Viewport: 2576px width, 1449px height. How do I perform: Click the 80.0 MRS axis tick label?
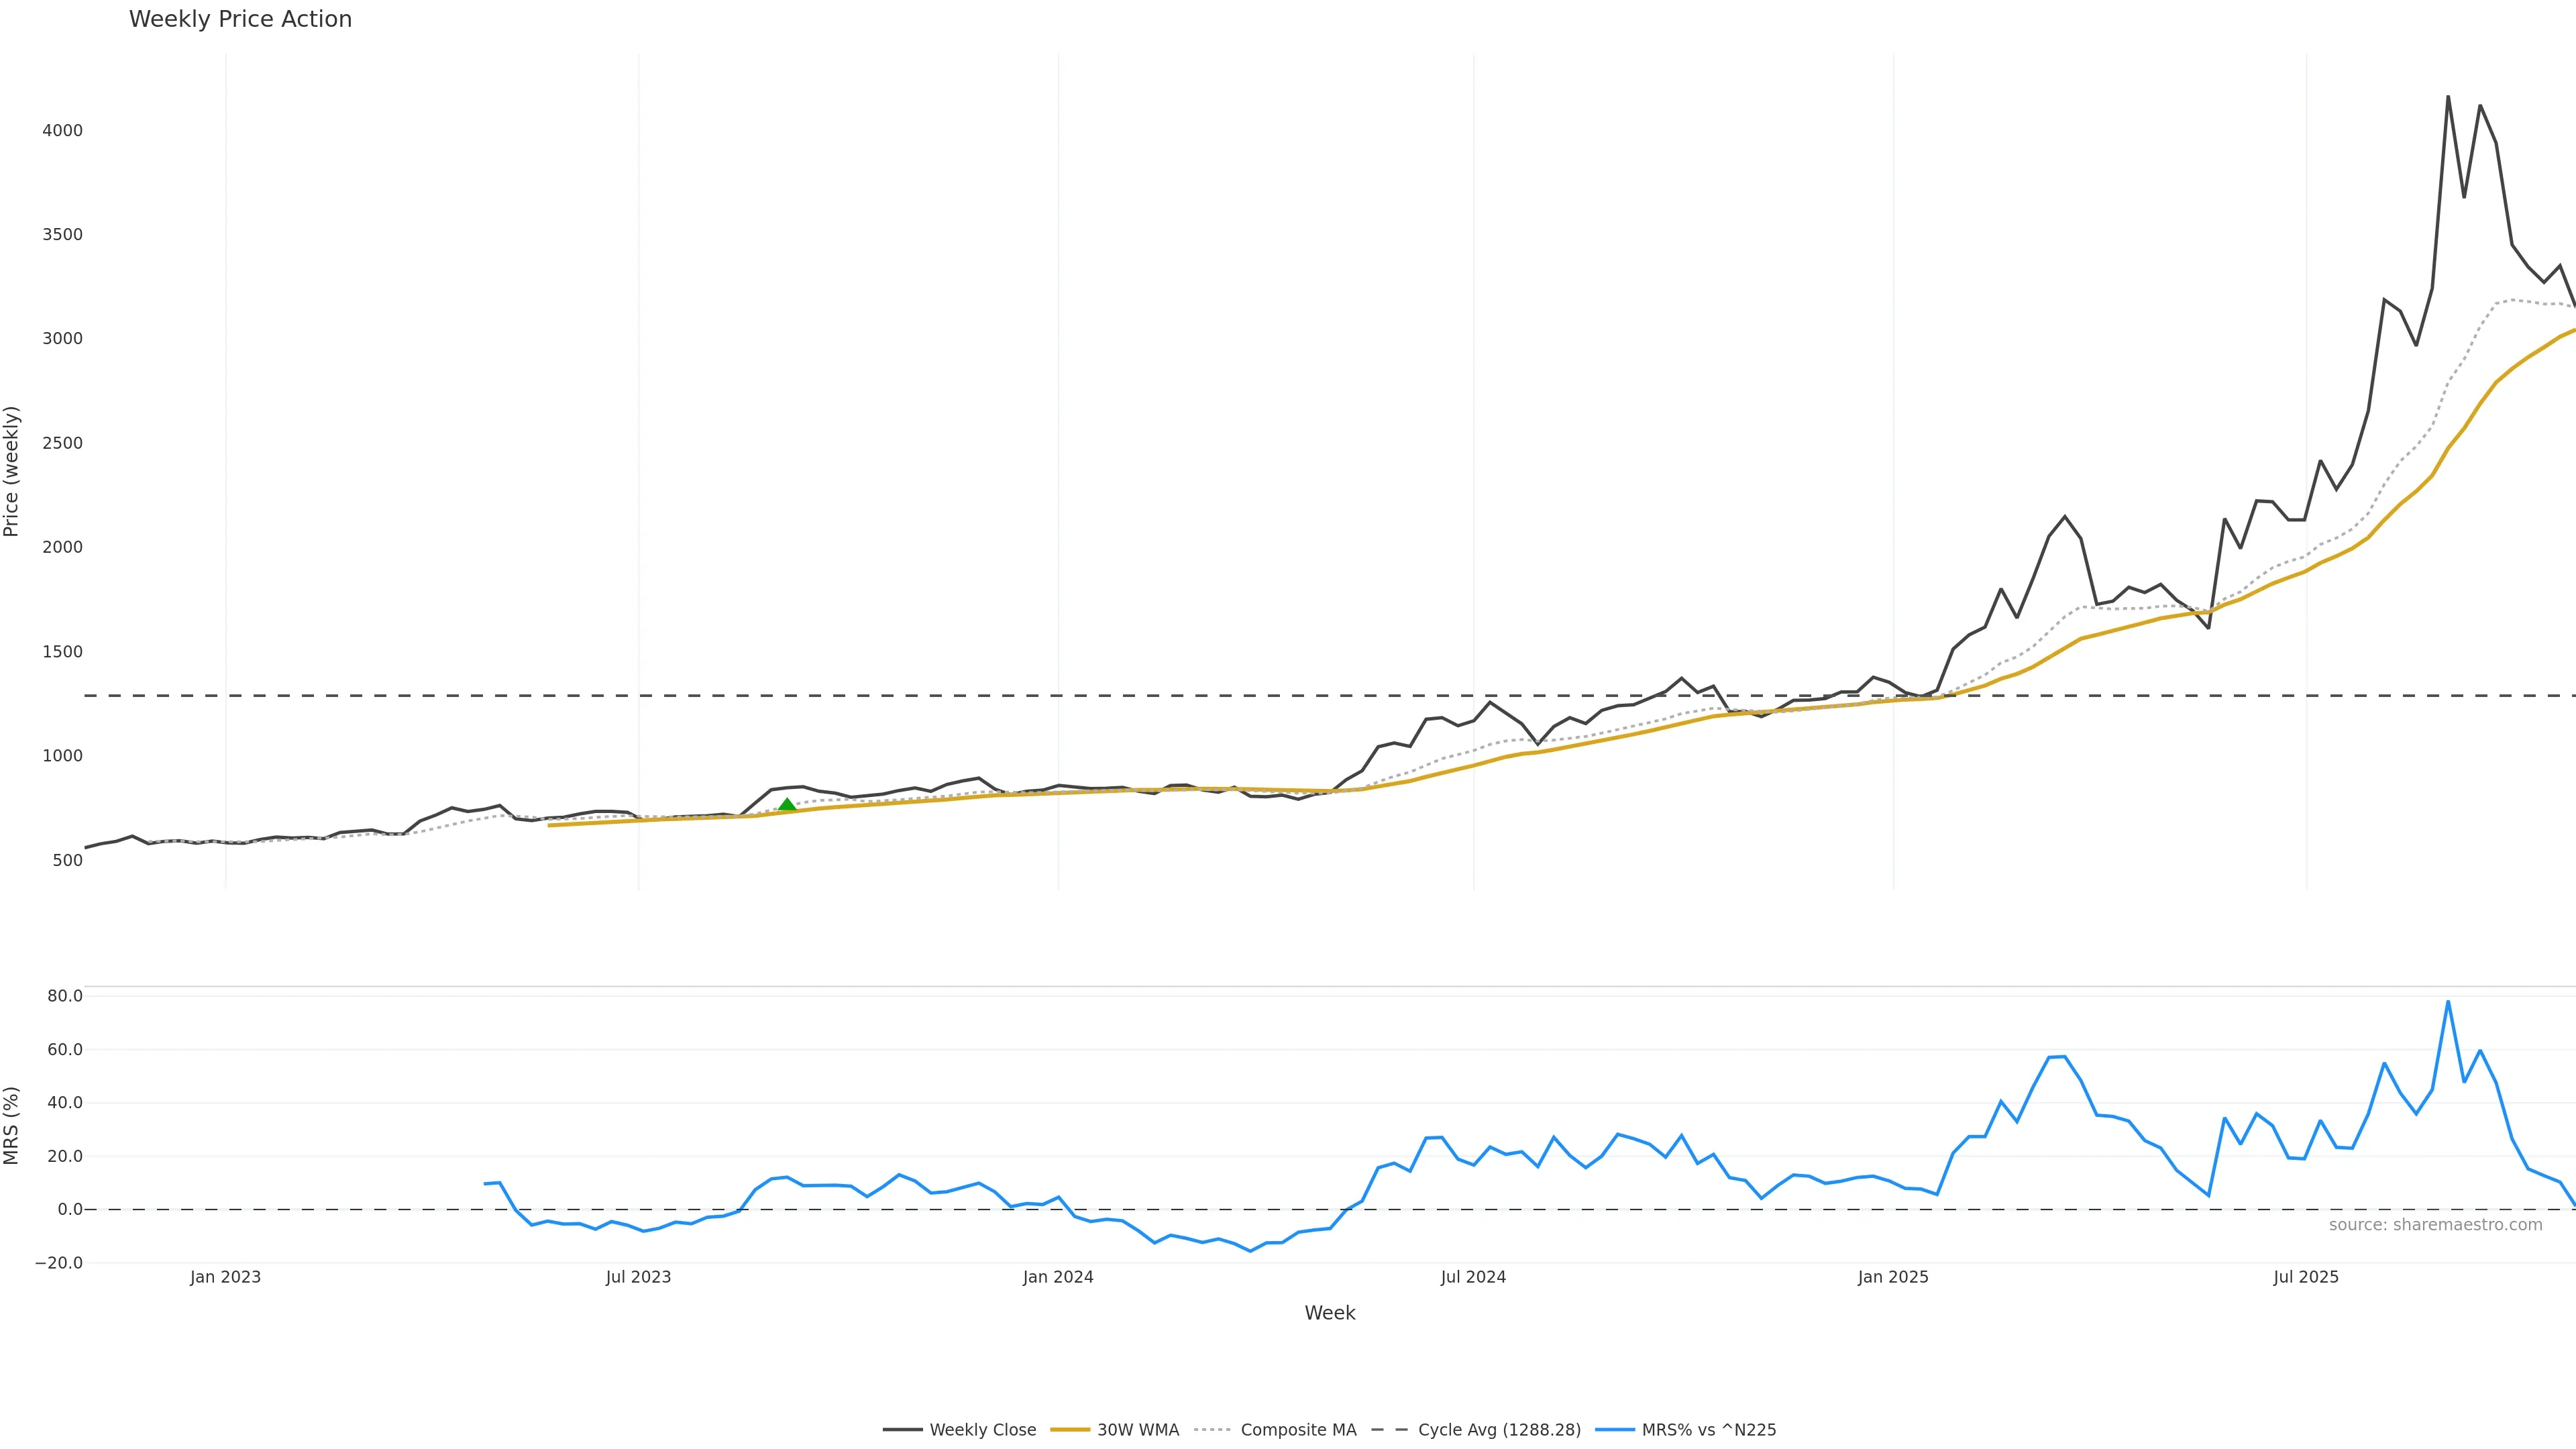(x=64, y=996)
